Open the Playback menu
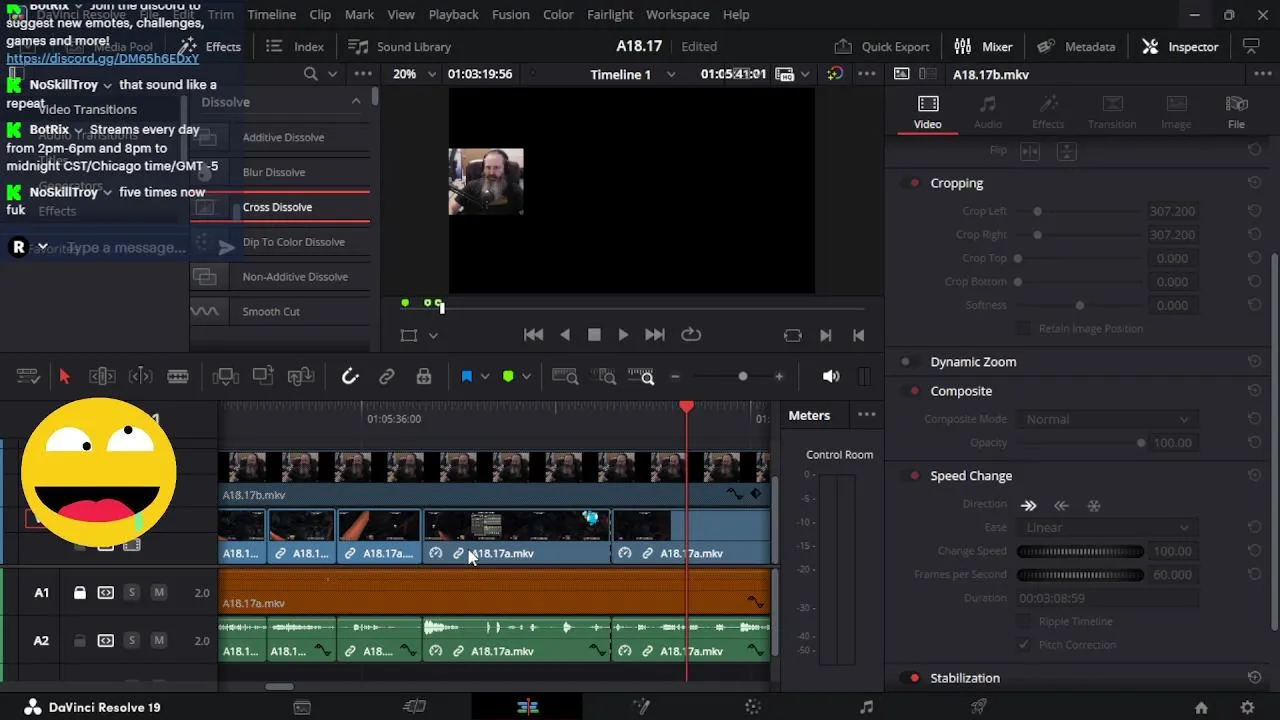Viewport: 1280px width, 720px height. point(454,15)
